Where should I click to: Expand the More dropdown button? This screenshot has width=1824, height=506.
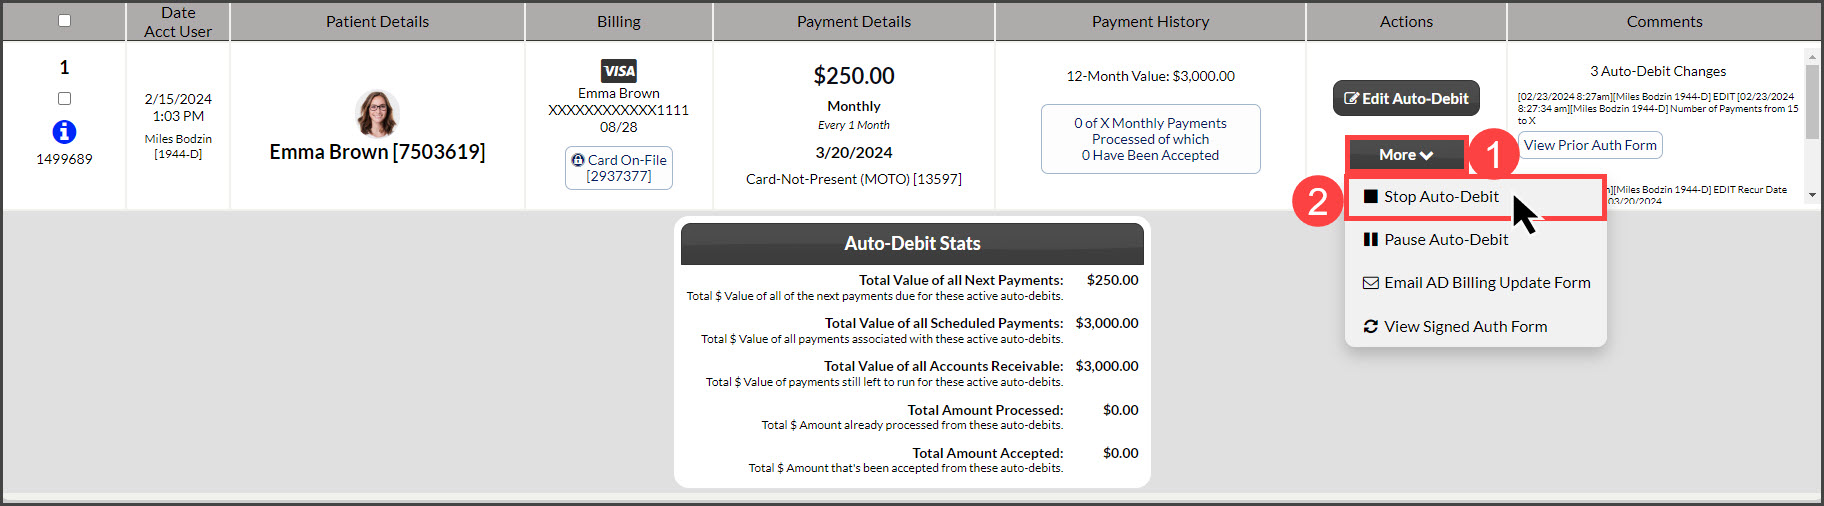tap(1406, 155)
